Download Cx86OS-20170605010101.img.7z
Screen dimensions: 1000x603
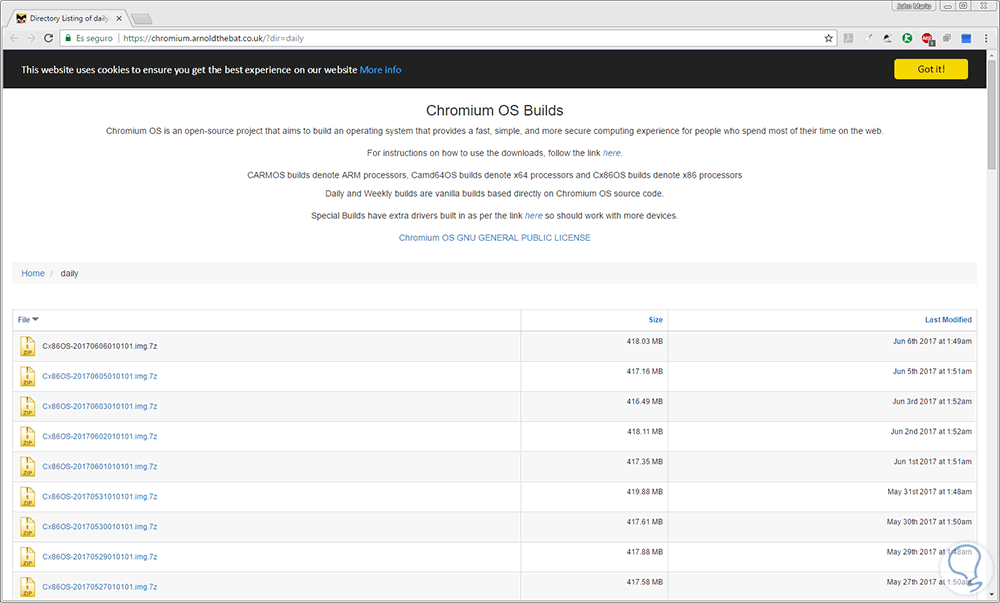tap(99, 376)
